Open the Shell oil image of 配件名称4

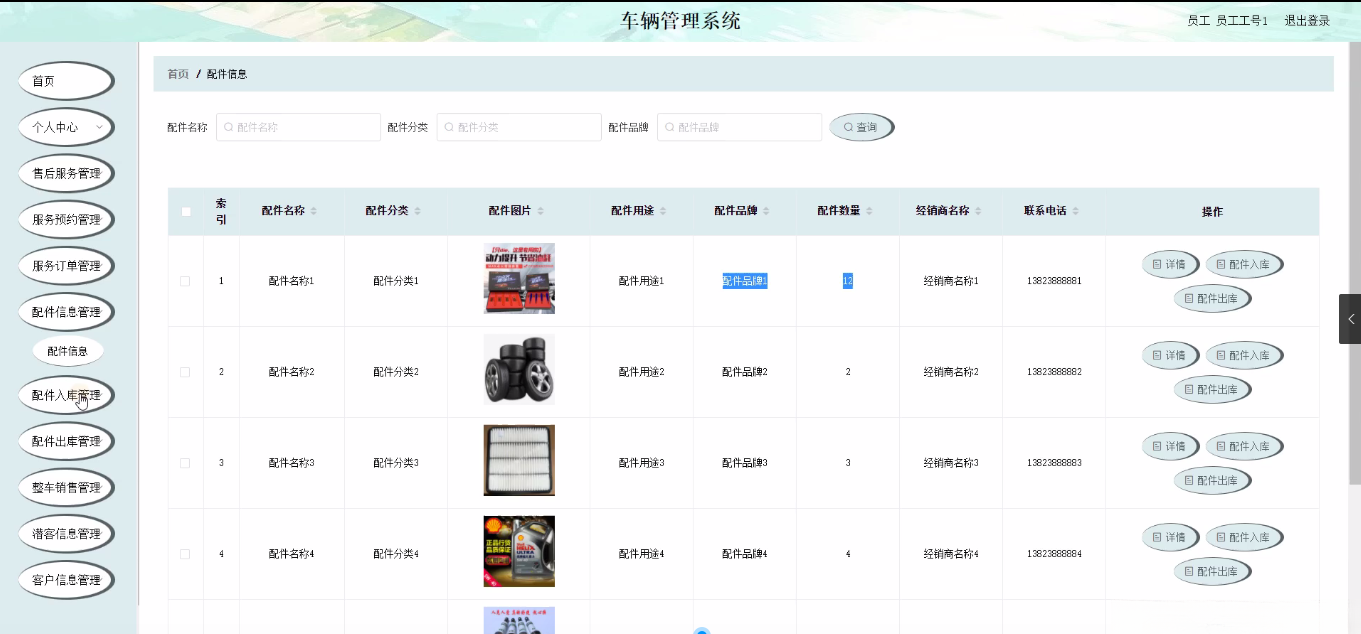tap(519, 551)
